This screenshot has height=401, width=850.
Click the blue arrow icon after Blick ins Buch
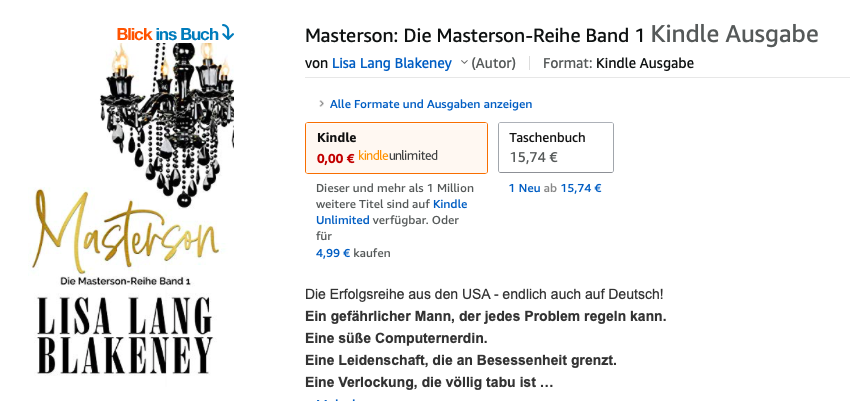pos(228,34)
